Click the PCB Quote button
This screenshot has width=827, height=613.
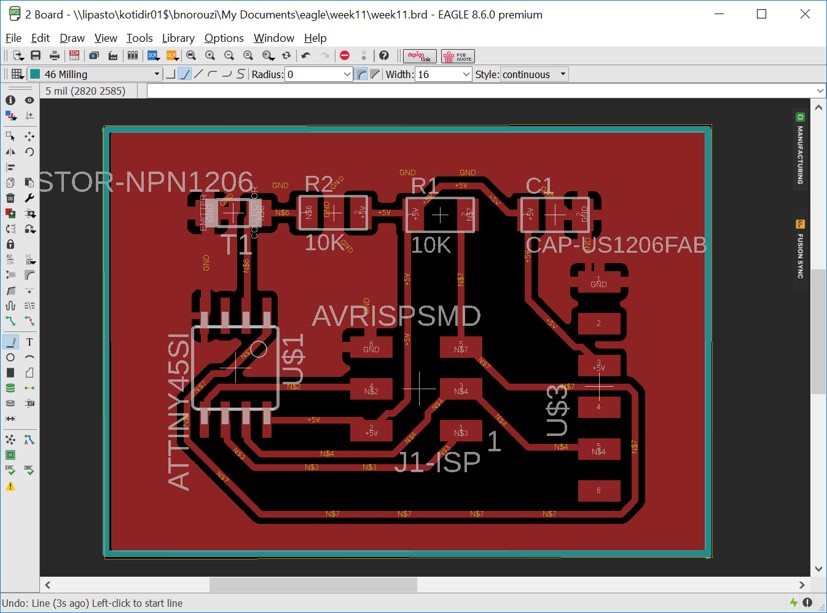click(458, 56)
